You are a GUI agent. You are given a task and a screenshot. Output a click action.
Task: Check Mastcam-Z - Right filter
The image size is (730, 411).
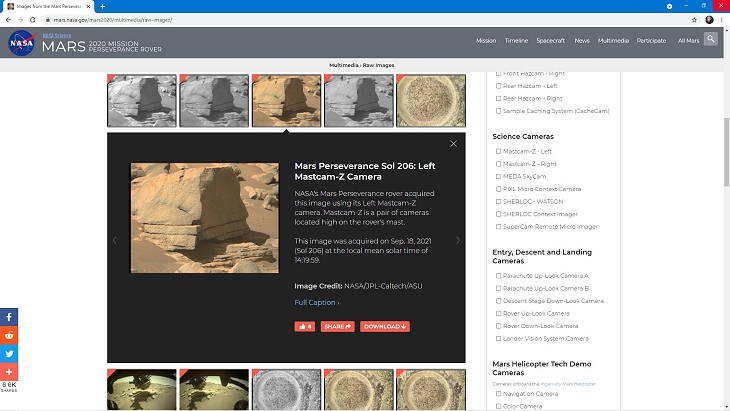tap(499, 164)
